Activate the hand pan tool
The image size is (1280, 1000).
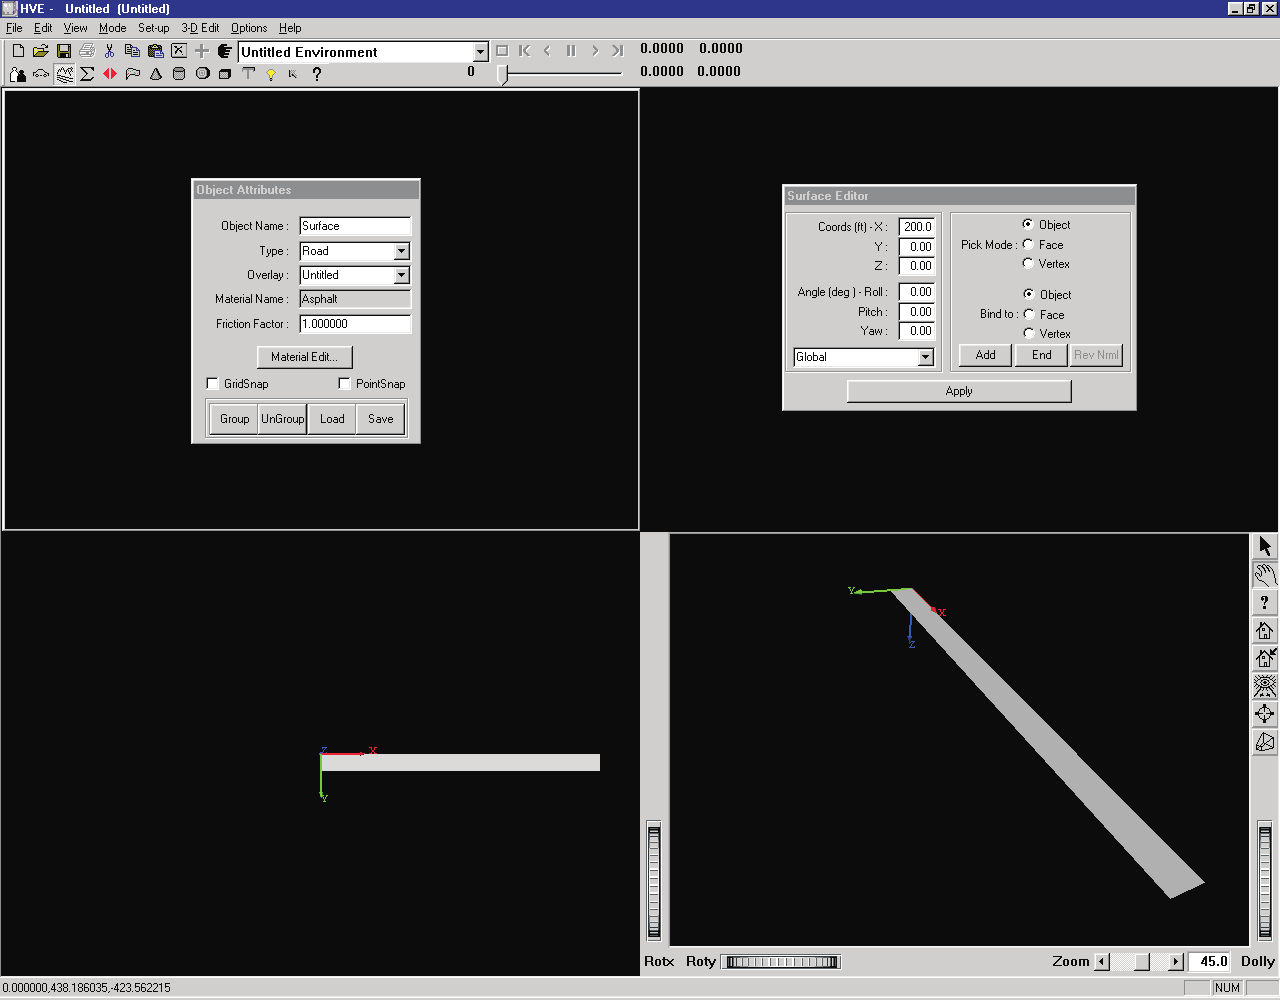(1265, 574)
